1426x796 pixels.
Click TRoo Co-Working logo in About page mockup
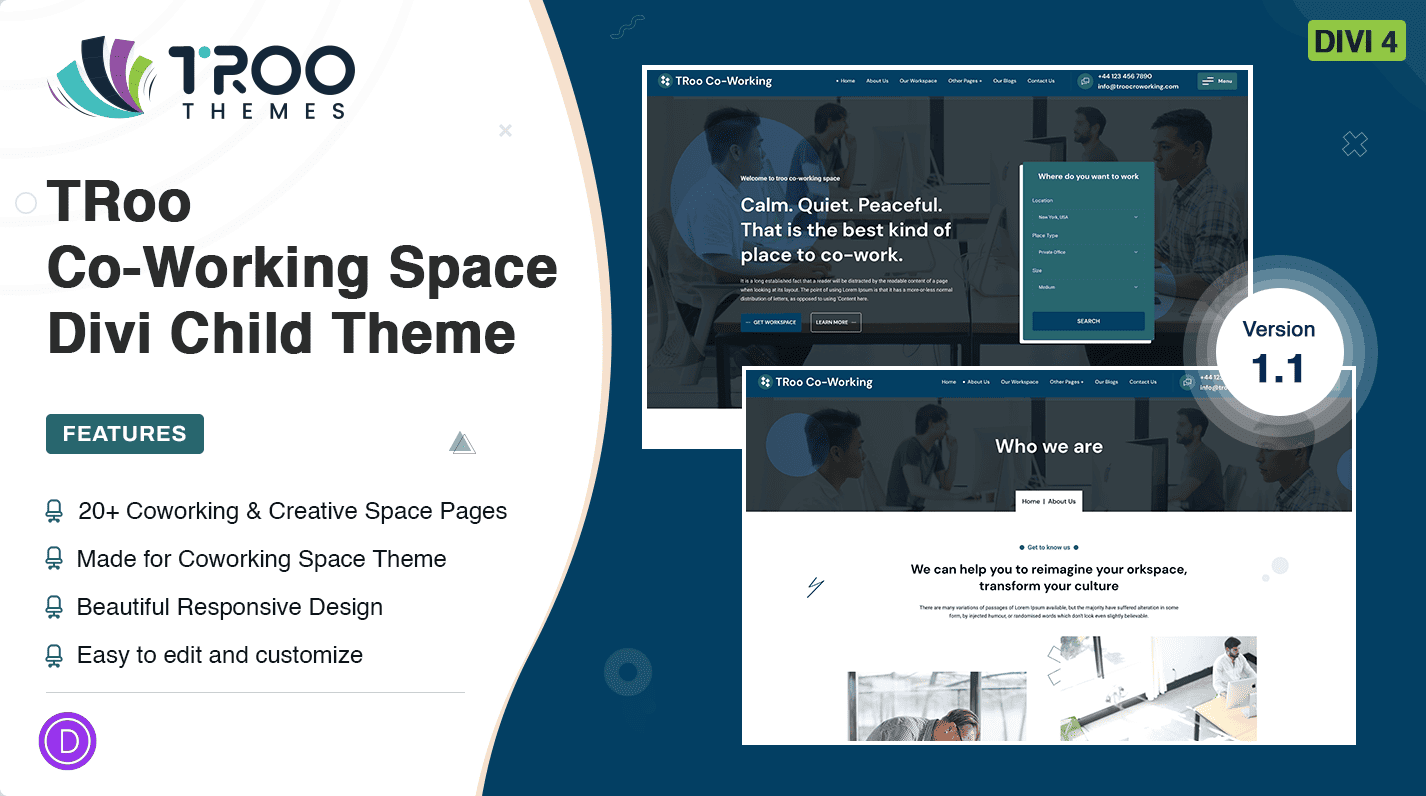(816, 382)
